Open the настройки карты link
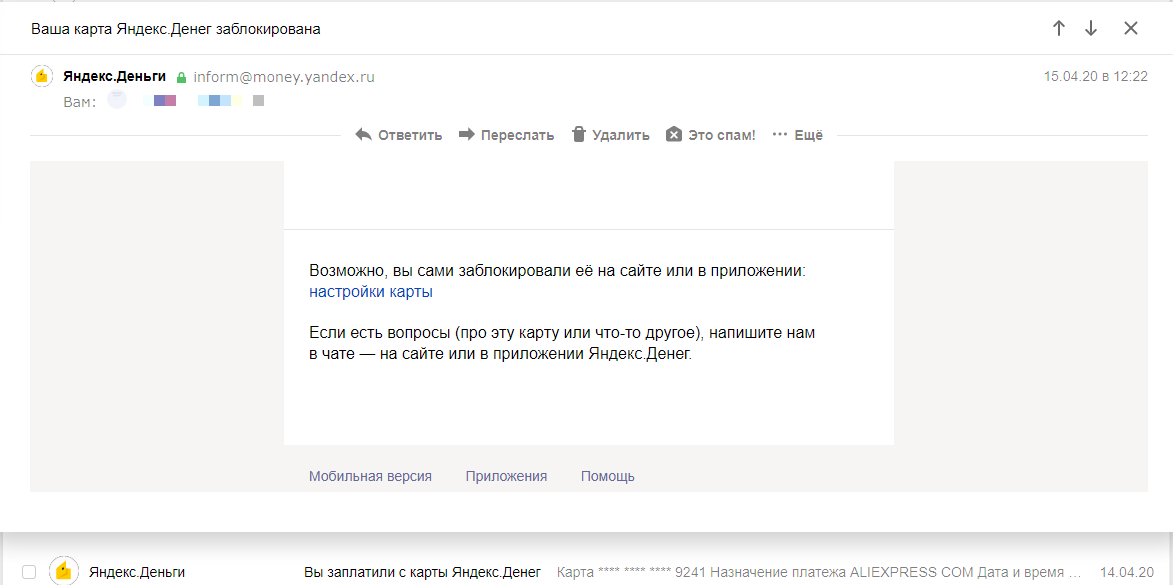 click(371, 292)
